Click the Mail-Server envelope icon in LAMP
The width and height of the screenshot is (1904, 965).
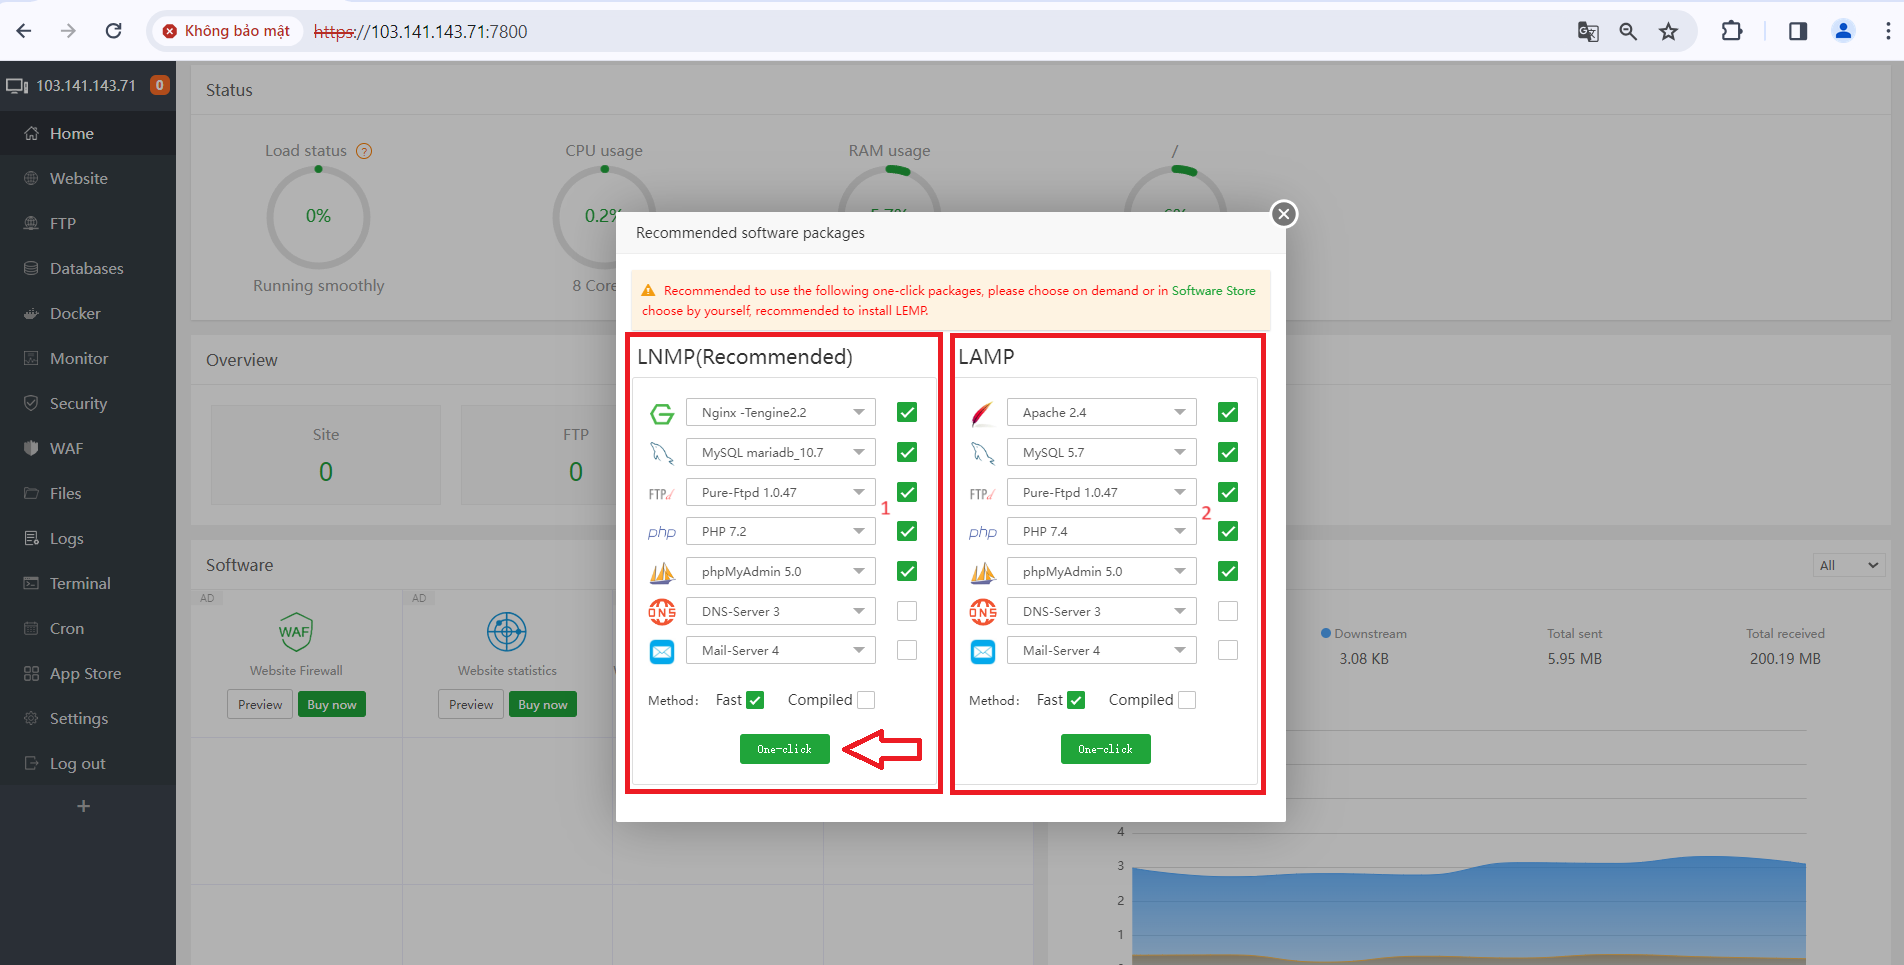point(982,652)
